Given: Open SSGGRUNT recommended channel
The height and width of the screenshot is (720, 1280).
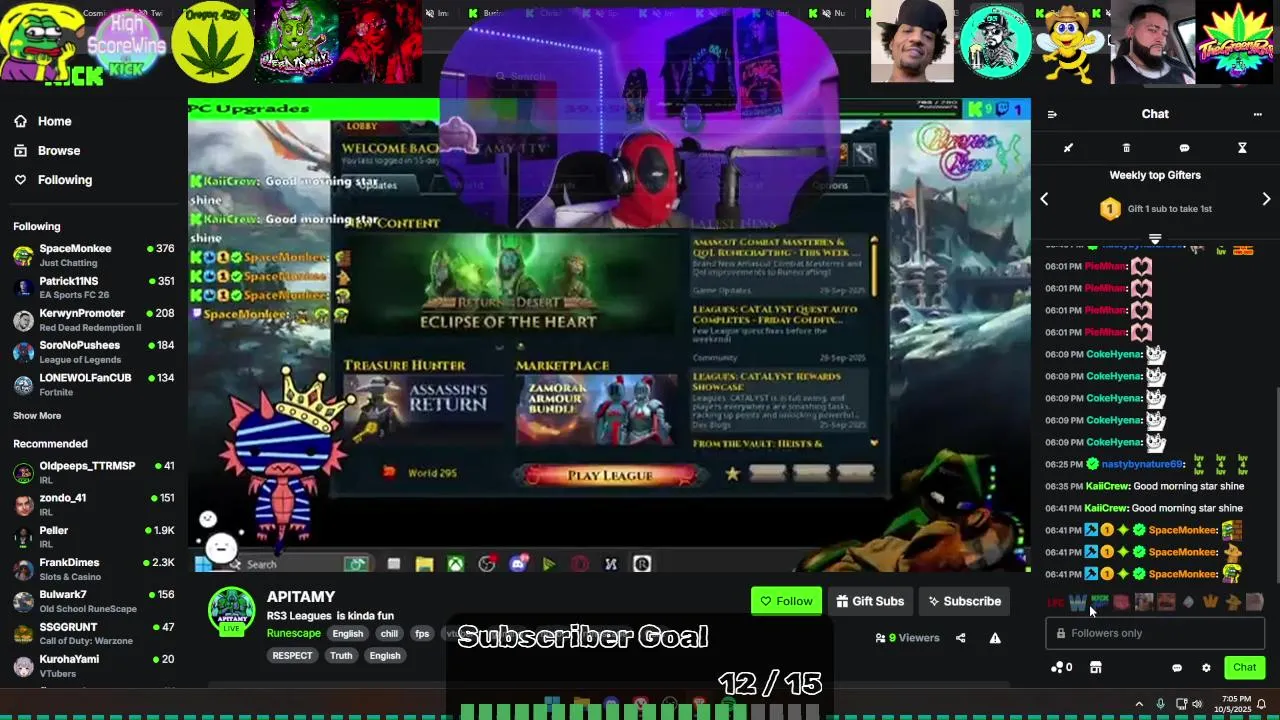Looking at the screenshot, I should (93, 633).
